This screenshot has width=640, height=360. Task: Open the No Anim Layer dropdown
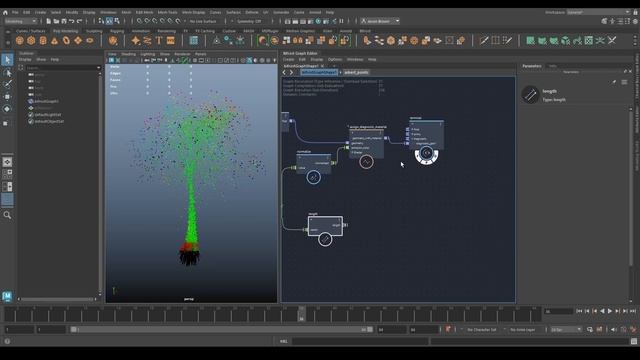coord(523,329)
